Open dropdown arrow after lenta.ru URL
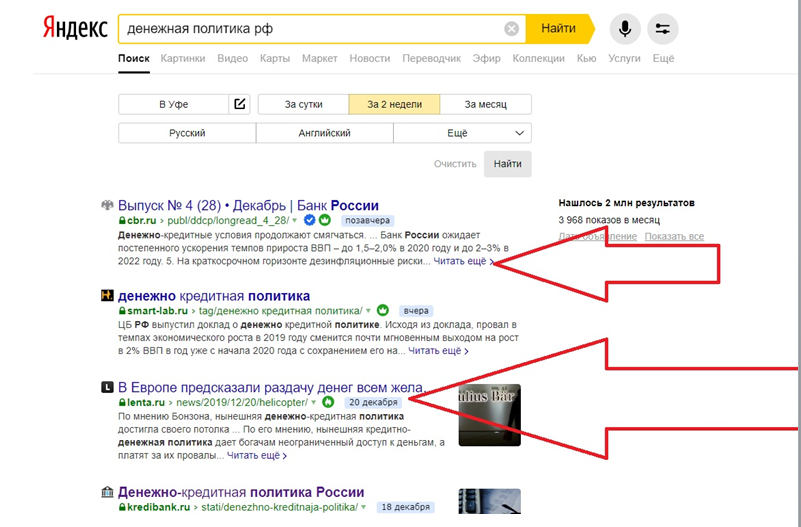The image size is (801, 527). (314, 402)
